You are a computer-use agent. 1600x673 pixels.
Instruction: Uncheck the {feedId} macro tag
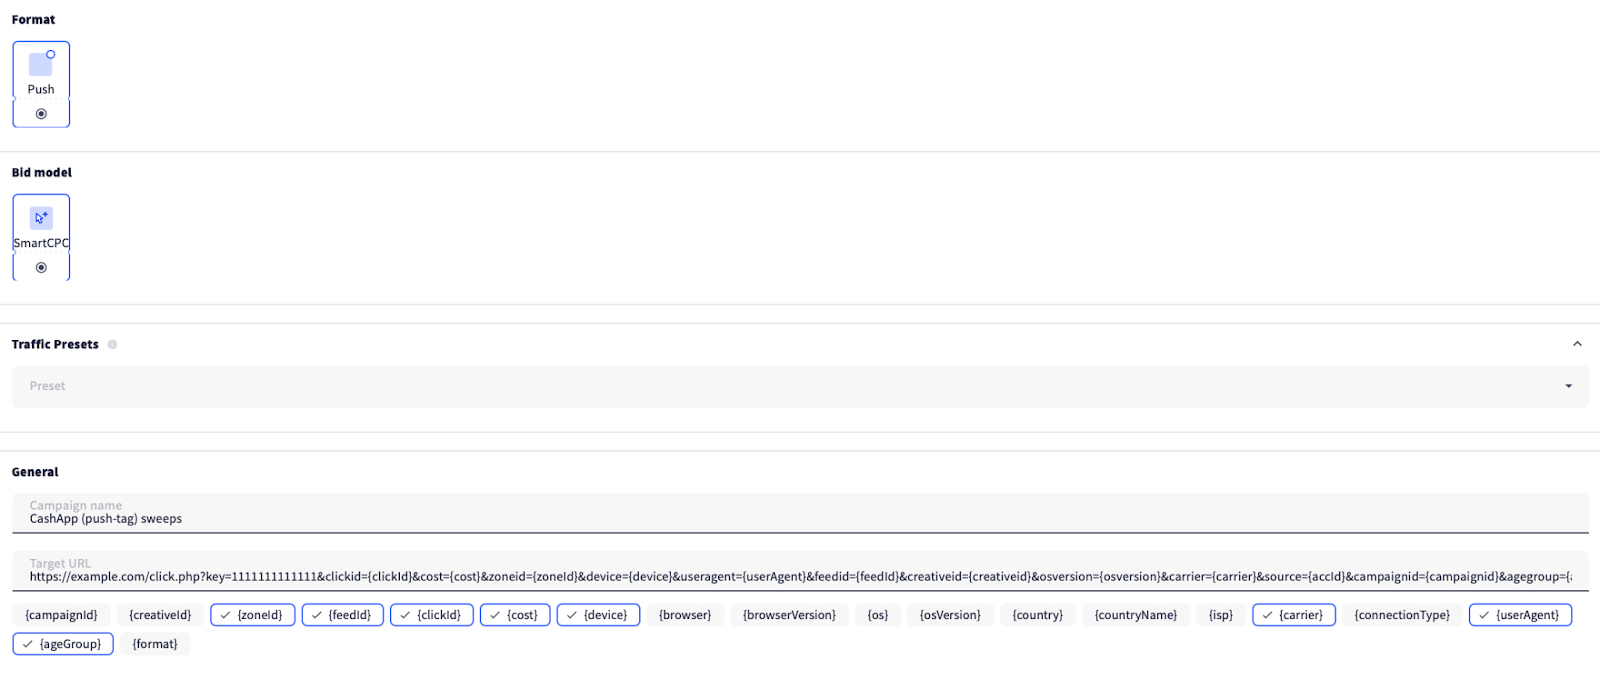tap(343, 615)
